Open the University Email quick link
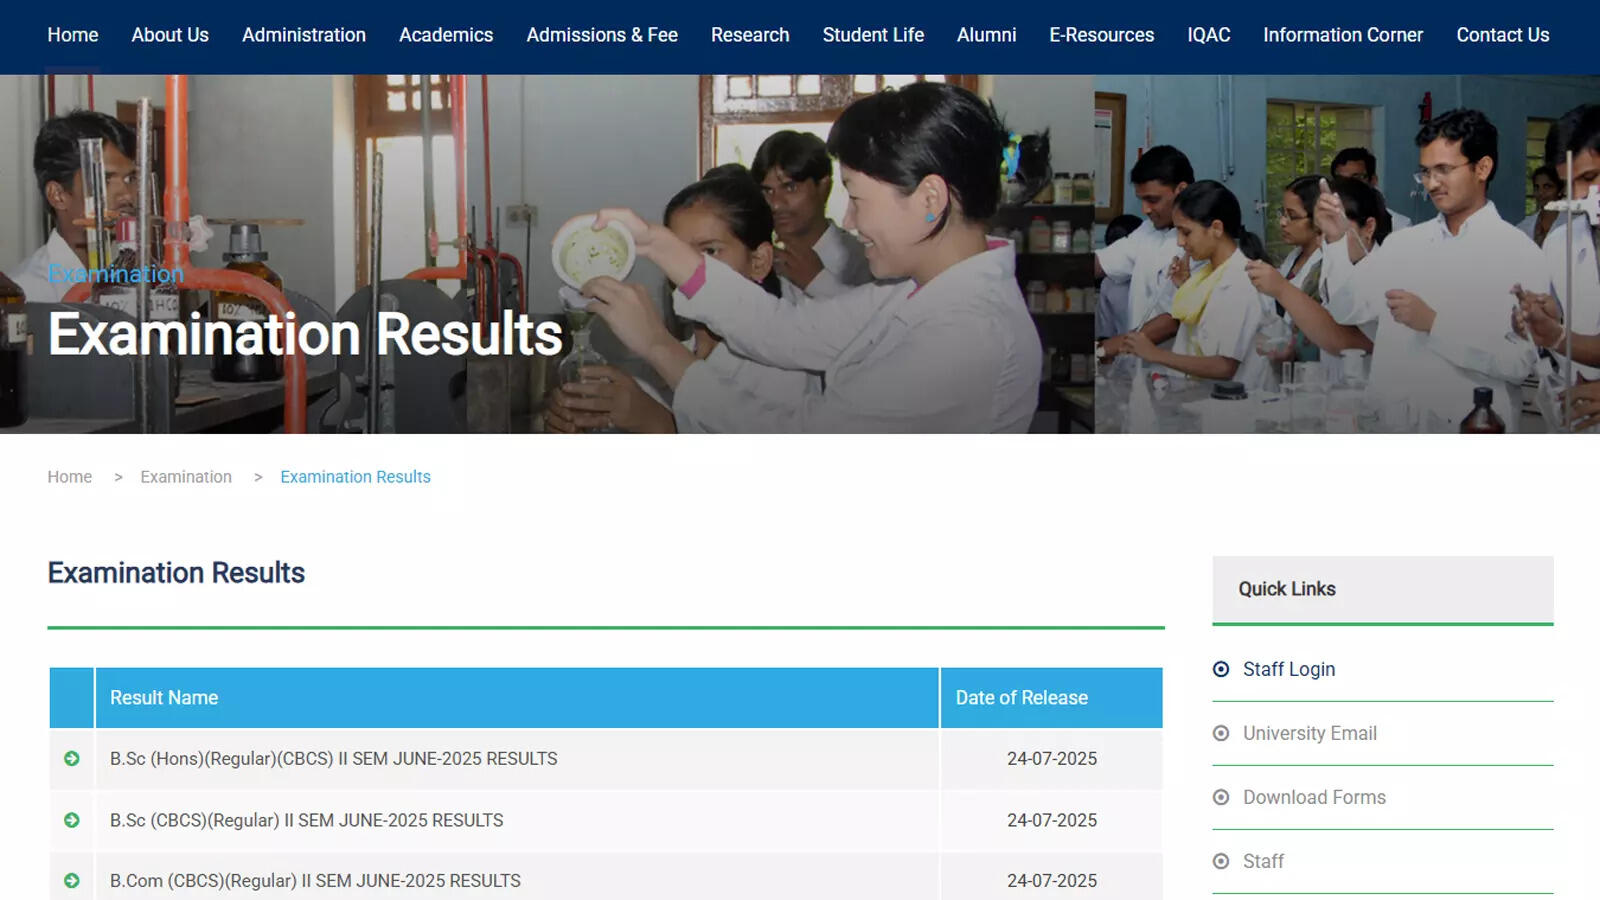Screen dimensions: 1600x900 tap(1310, 733)
